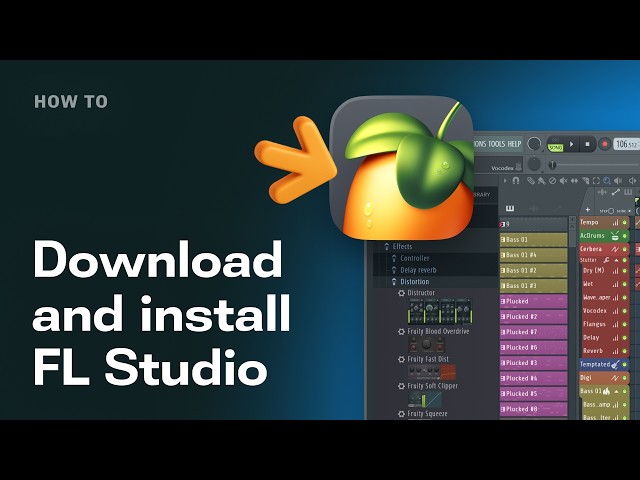Toggle mute LED on Vocodex track
The width and height of the screenshot is (640, 480).
(624, 311)
